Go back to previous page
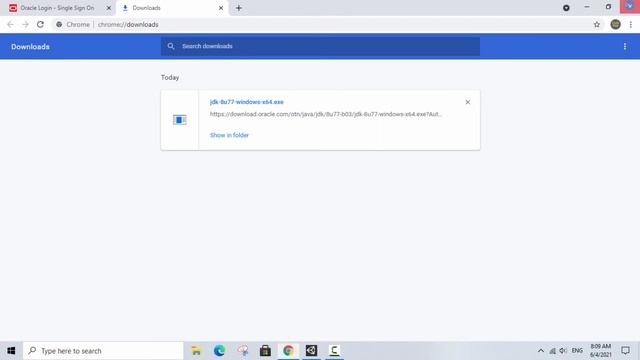Viewport: 640px width, 360px height. (10, 24)
